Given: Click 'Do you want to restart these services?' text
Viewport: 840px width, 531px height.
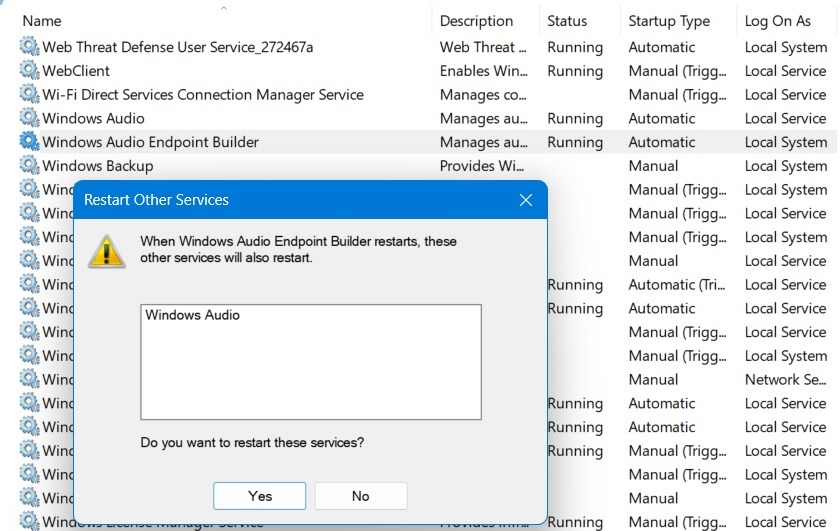Looking at the screenshot, I should (252, 443).
